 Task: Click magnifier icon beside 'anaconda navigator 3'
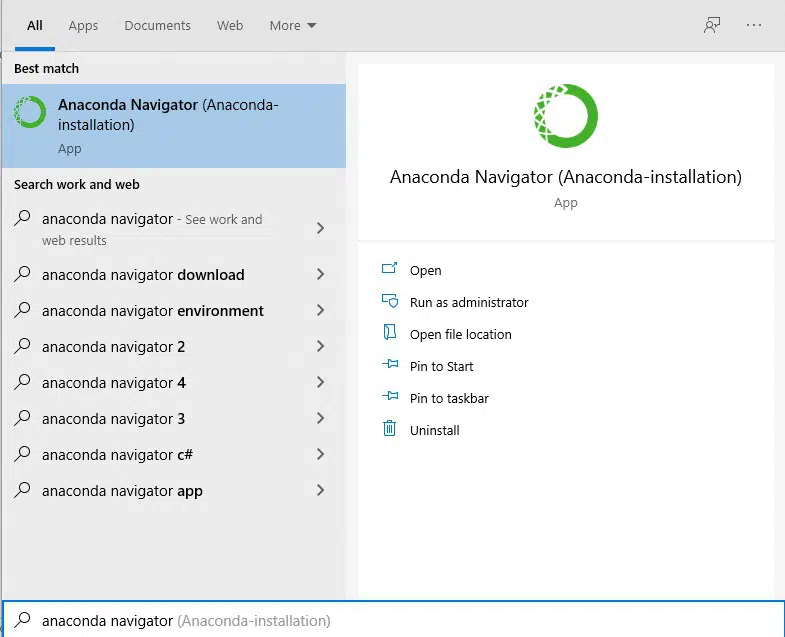(x=22, y=418)
